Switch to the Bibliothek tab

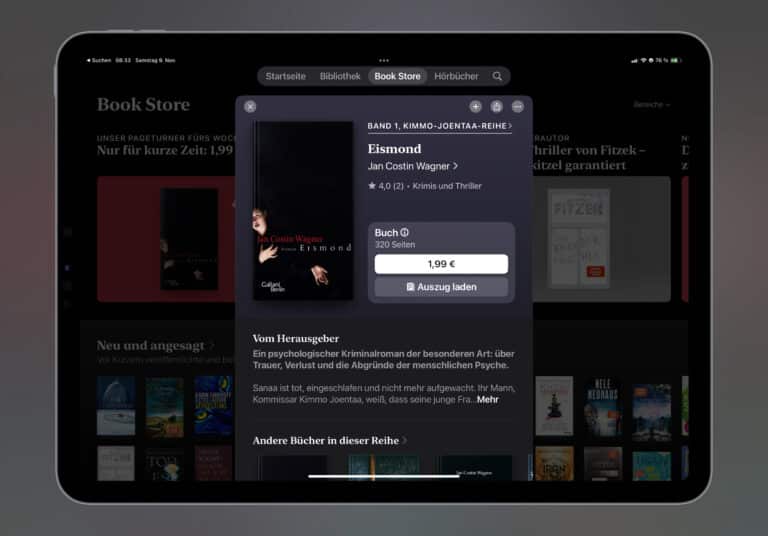[x=340, y=76]
